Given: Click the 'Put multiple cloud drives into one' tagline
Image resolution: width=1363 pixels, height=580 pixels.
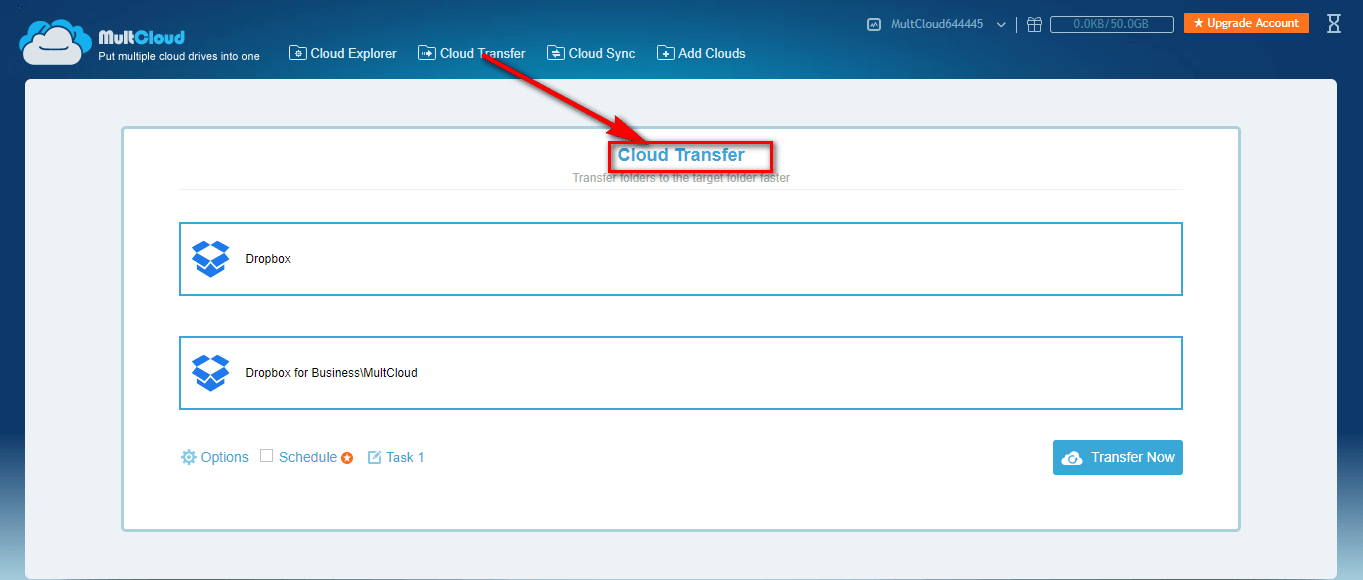Looking at the screenshot, I should 179,56.
